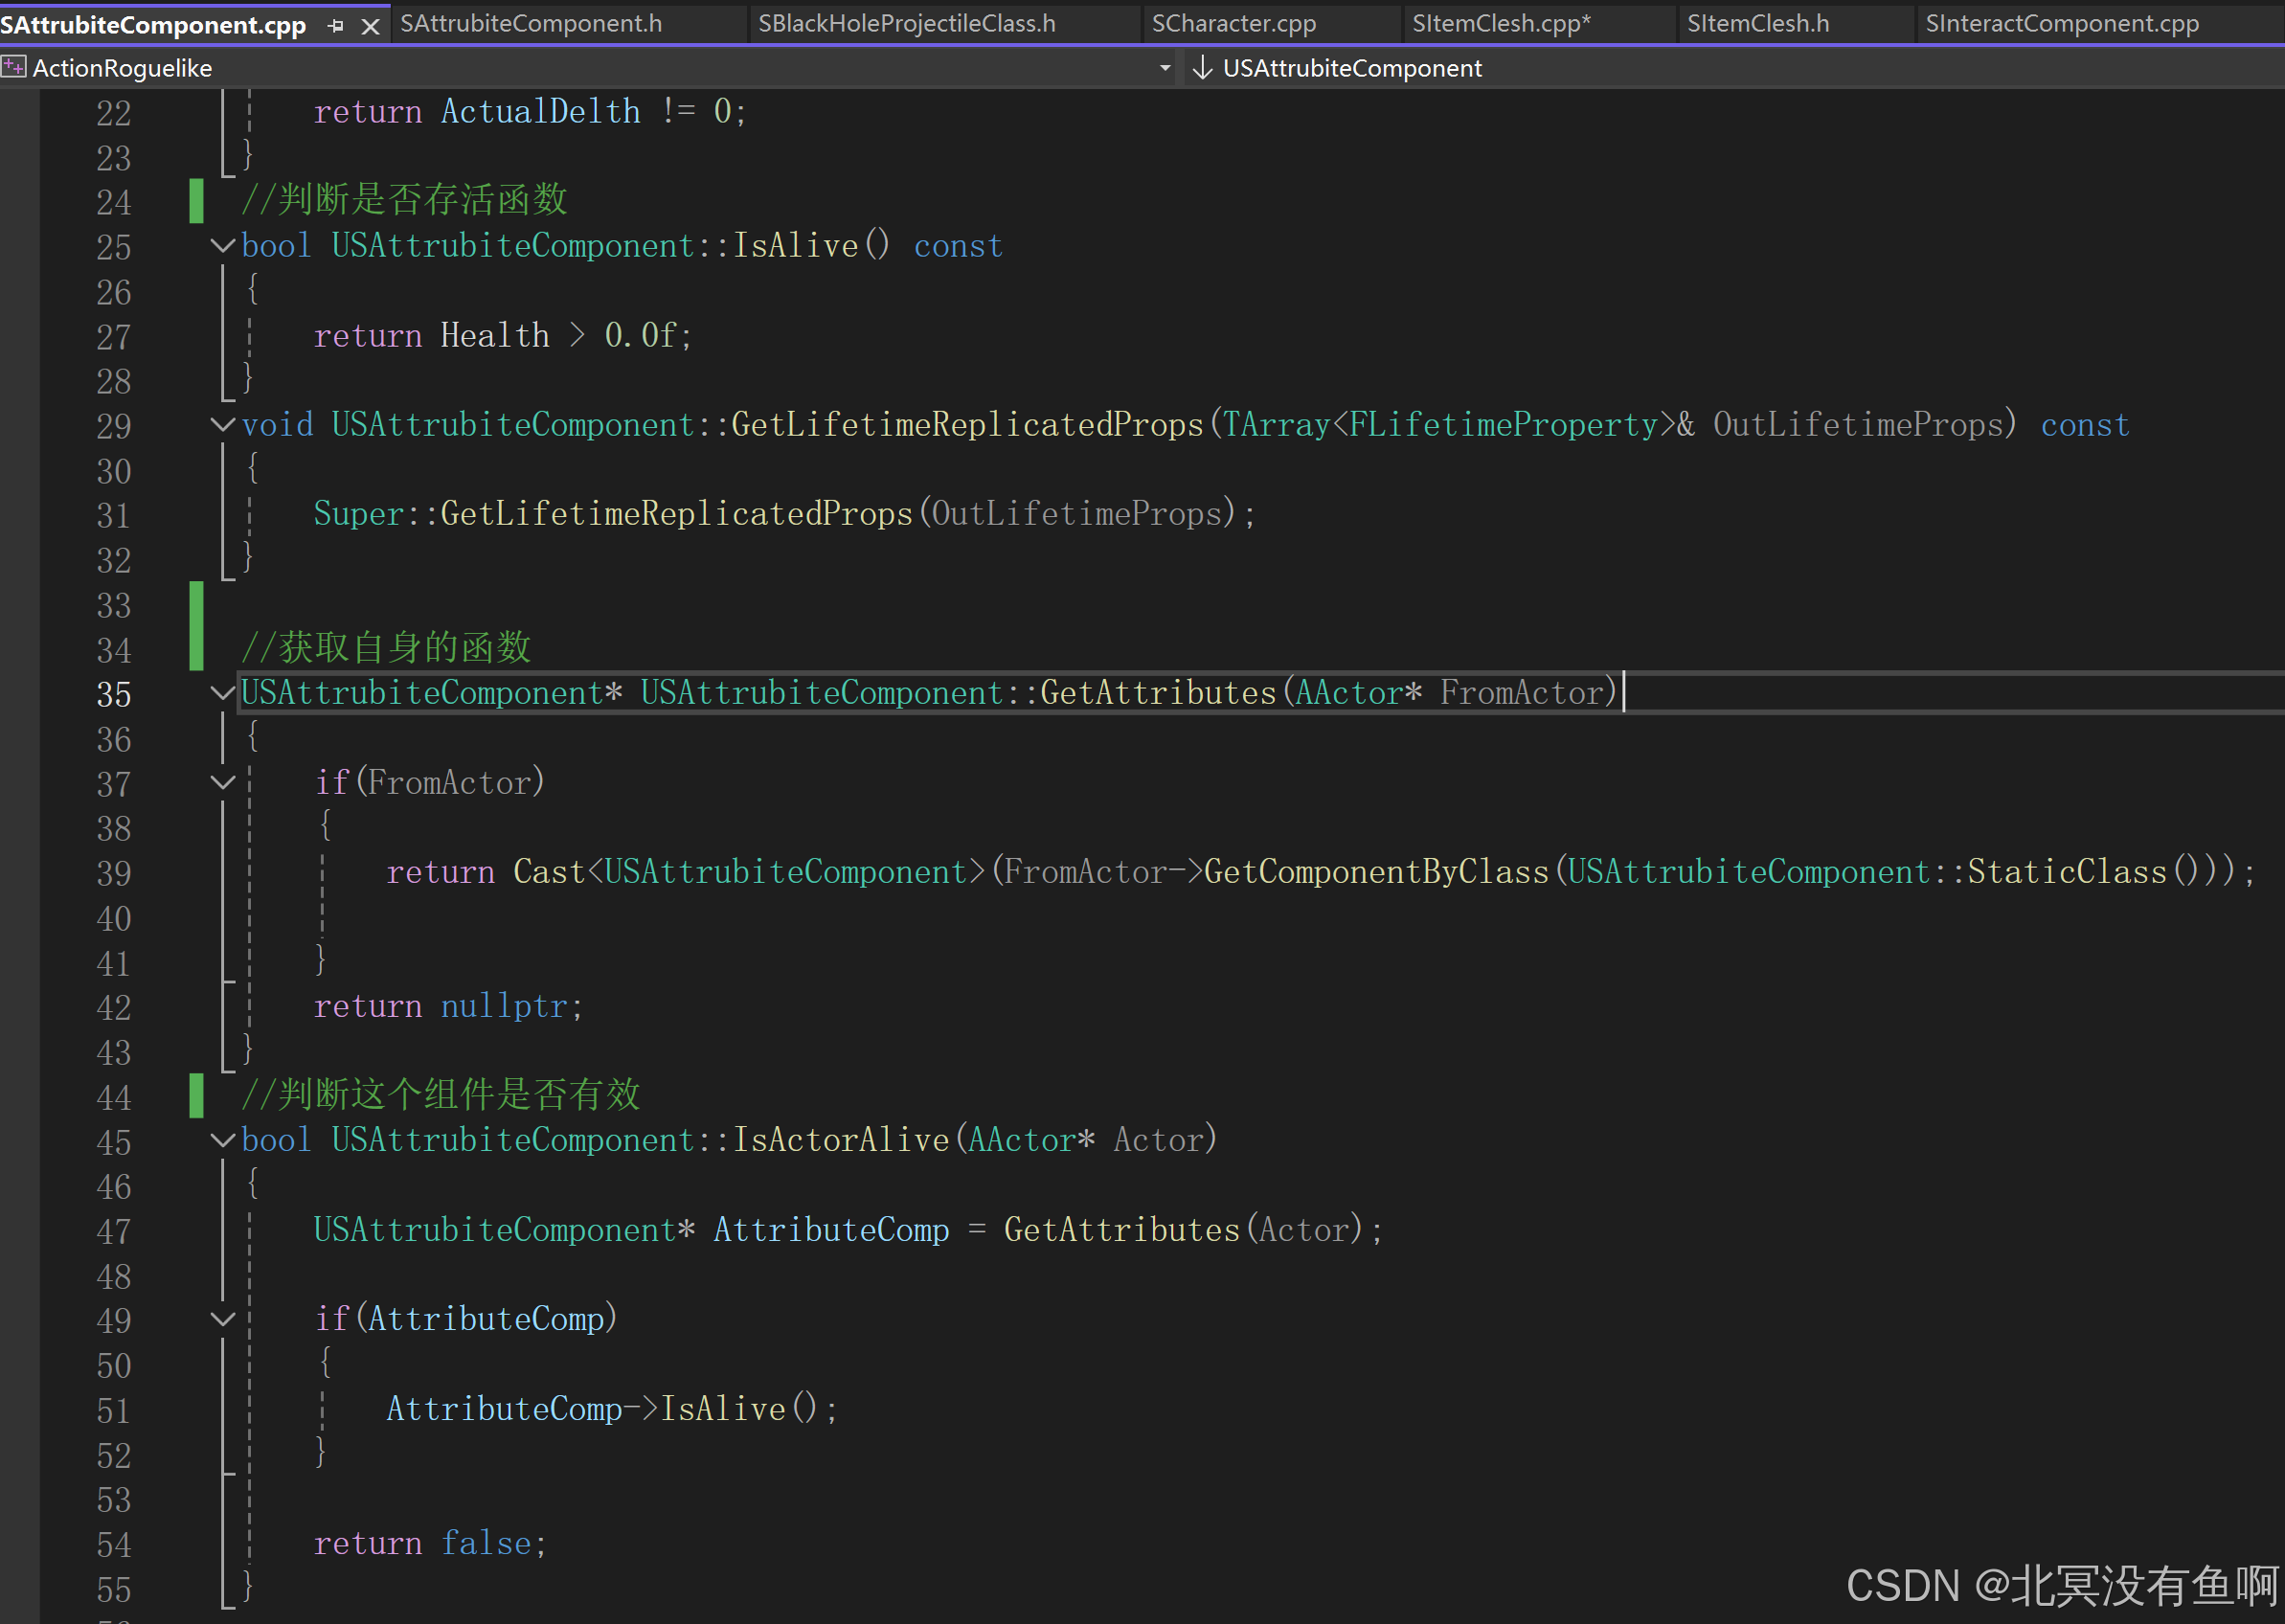Open the SBlackHoleProjectileClass.h tab
The height and width of the screenshot is (1624, 2285).
906,23
